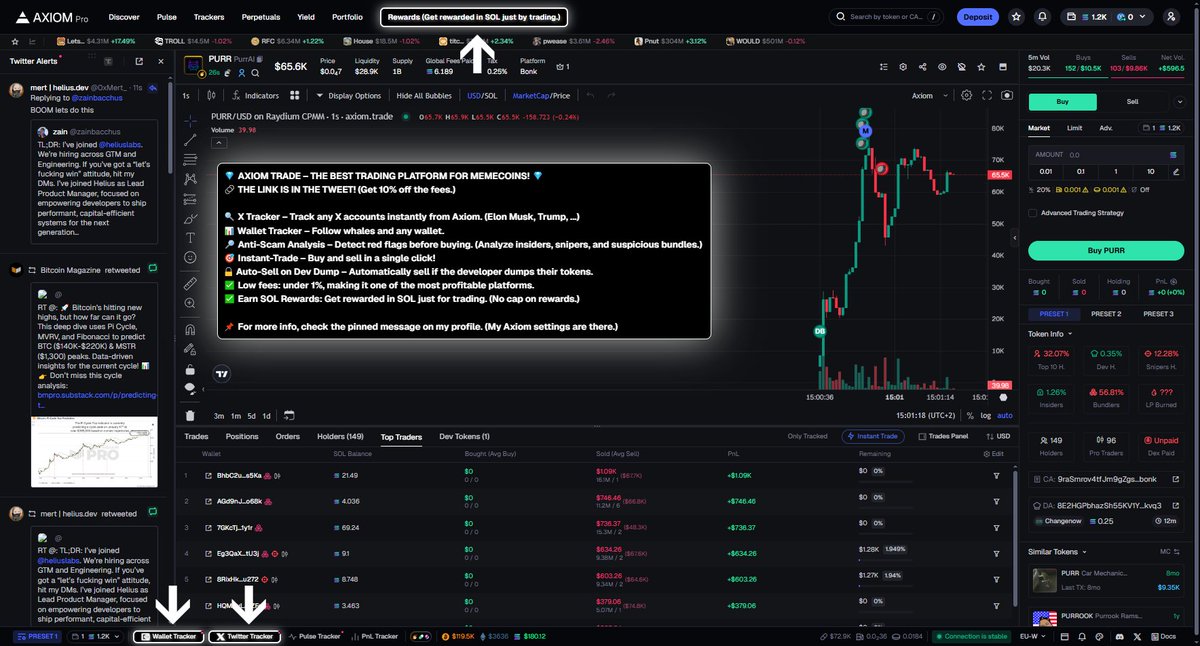Viewport: 1200px width, 646px height.
Task: Toggle visibility eye icon in token header
Action: point(941,66)
